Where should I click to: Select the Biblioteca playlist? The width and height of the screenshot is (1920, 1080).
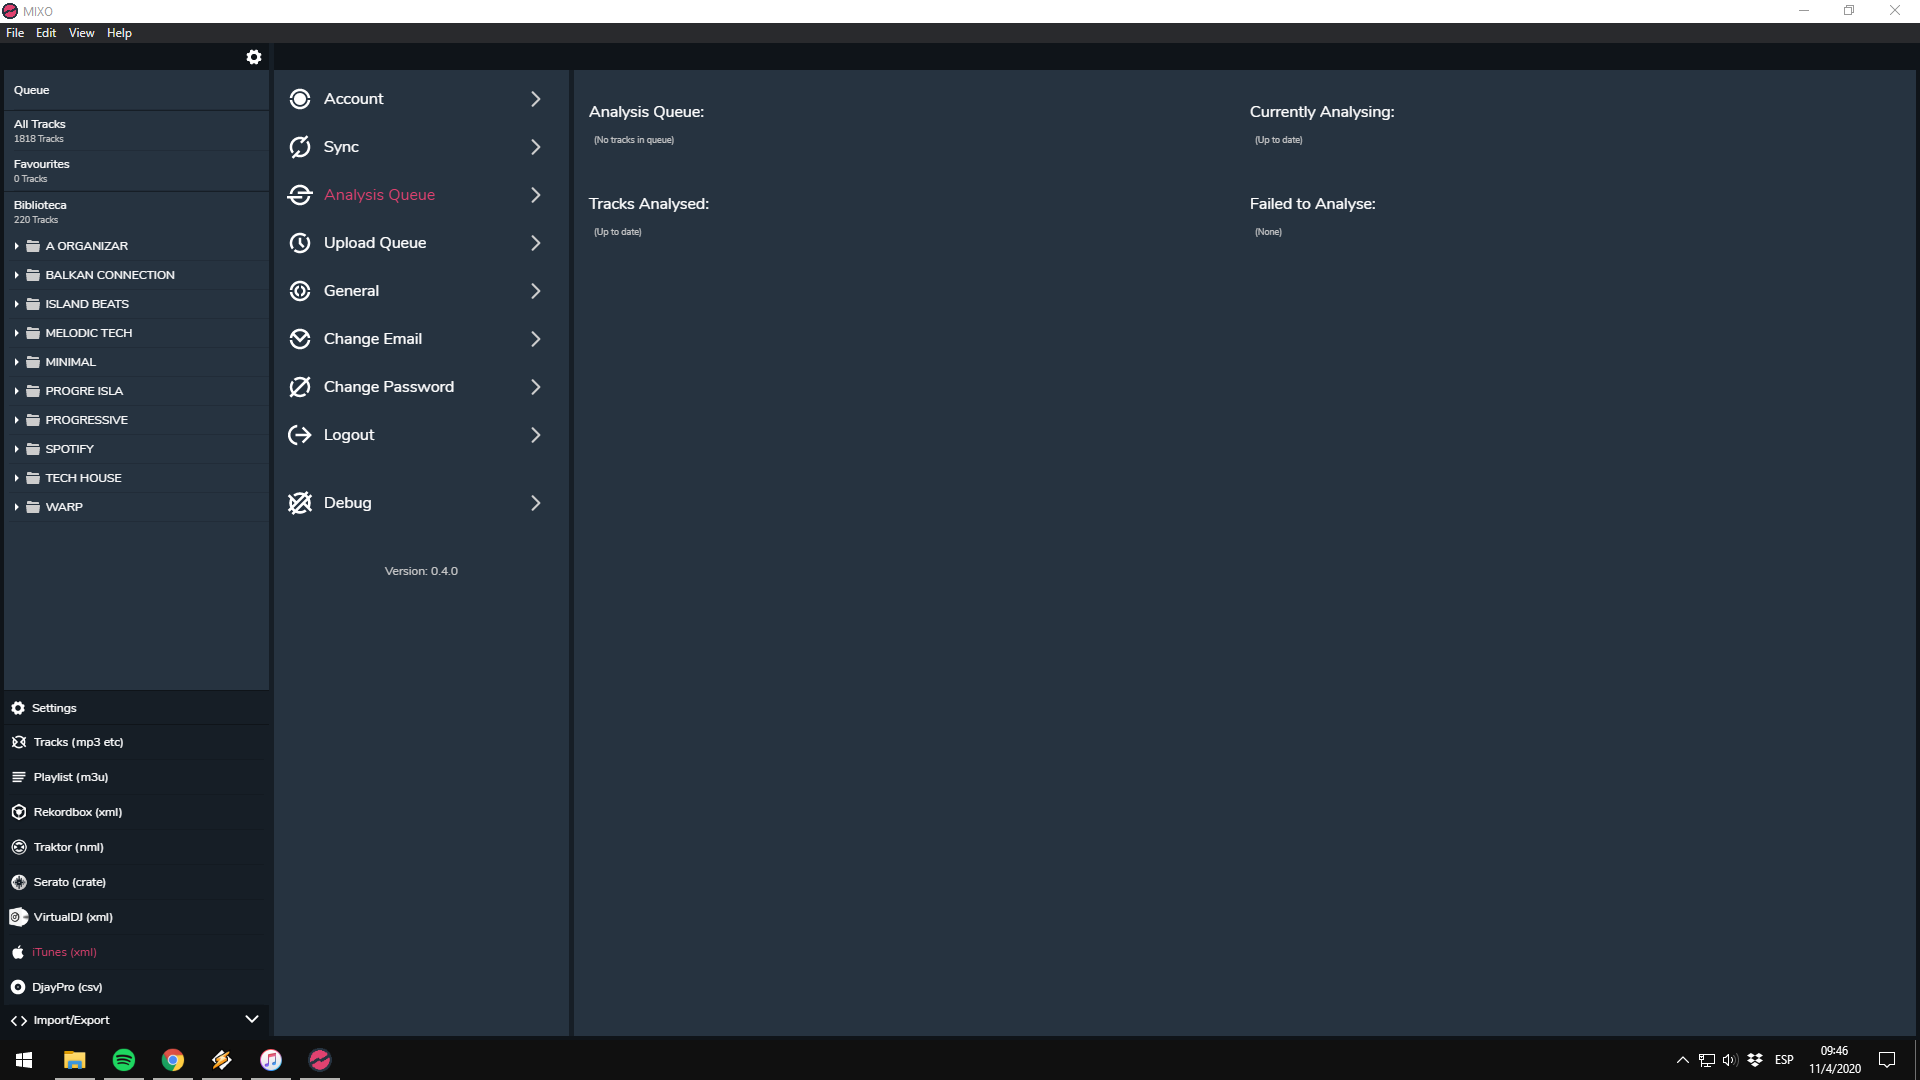pos(136,212)
